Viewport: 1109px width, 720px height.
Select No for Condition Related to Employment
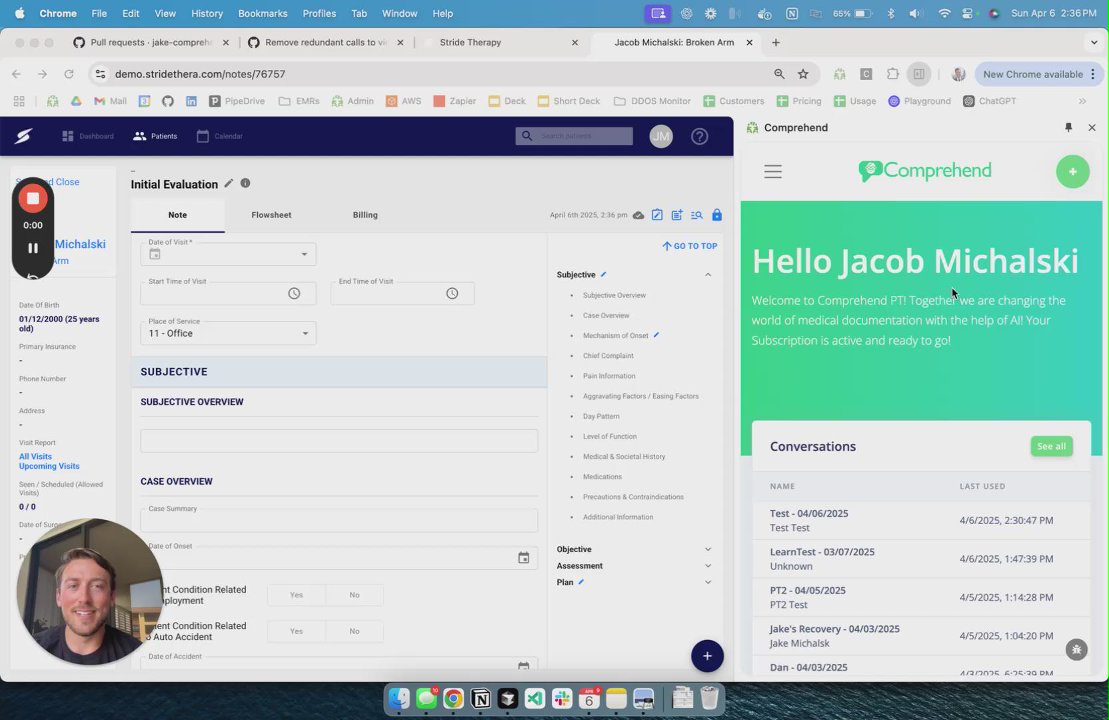(x=354, y=595)
